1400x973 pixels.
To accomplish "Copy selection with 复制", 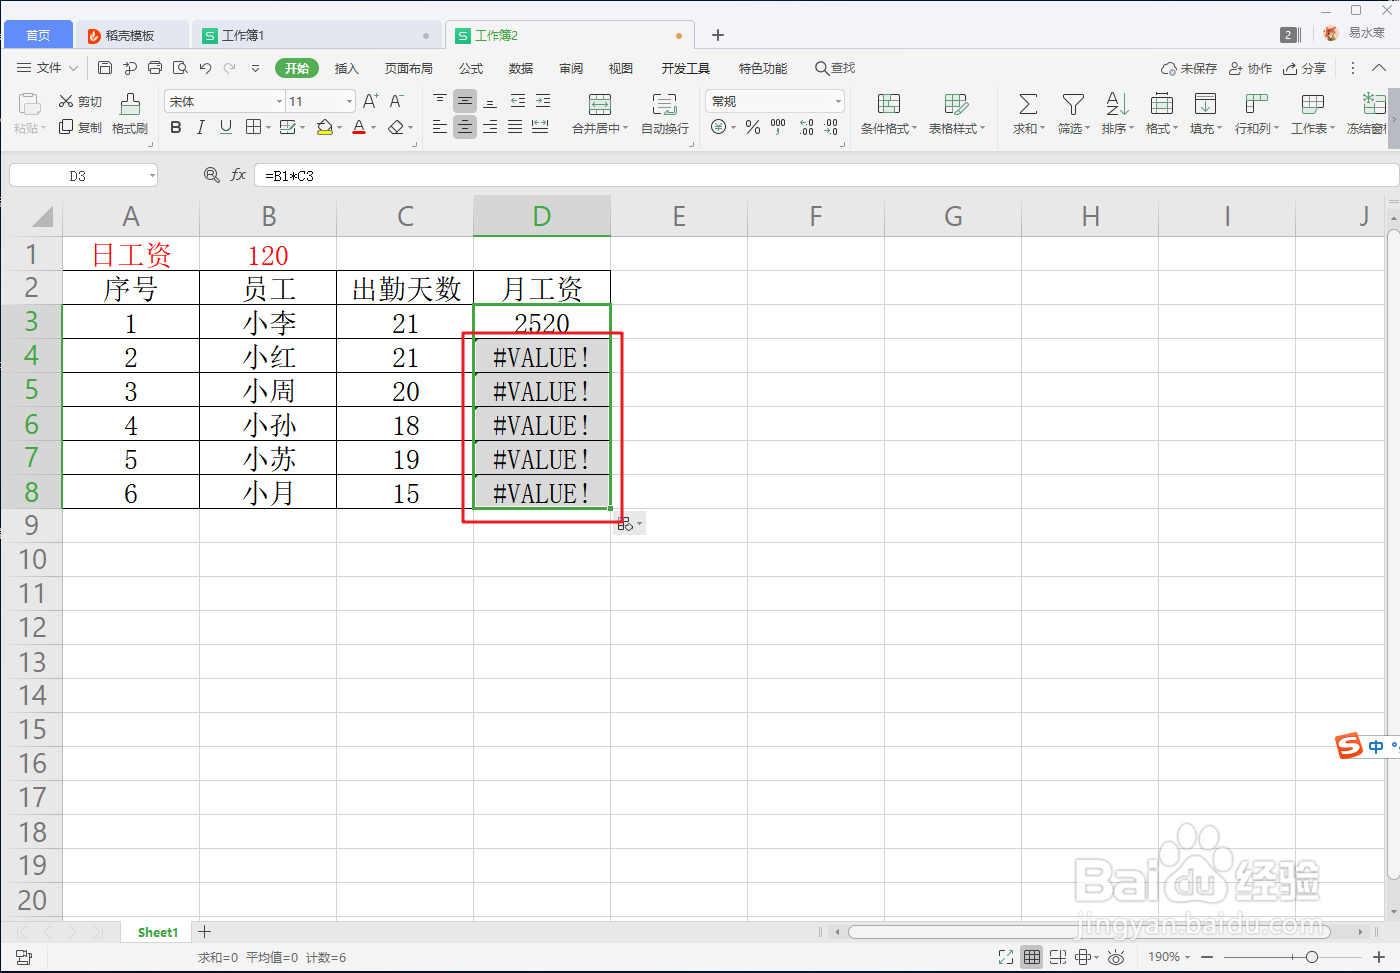I will point(80,127).
